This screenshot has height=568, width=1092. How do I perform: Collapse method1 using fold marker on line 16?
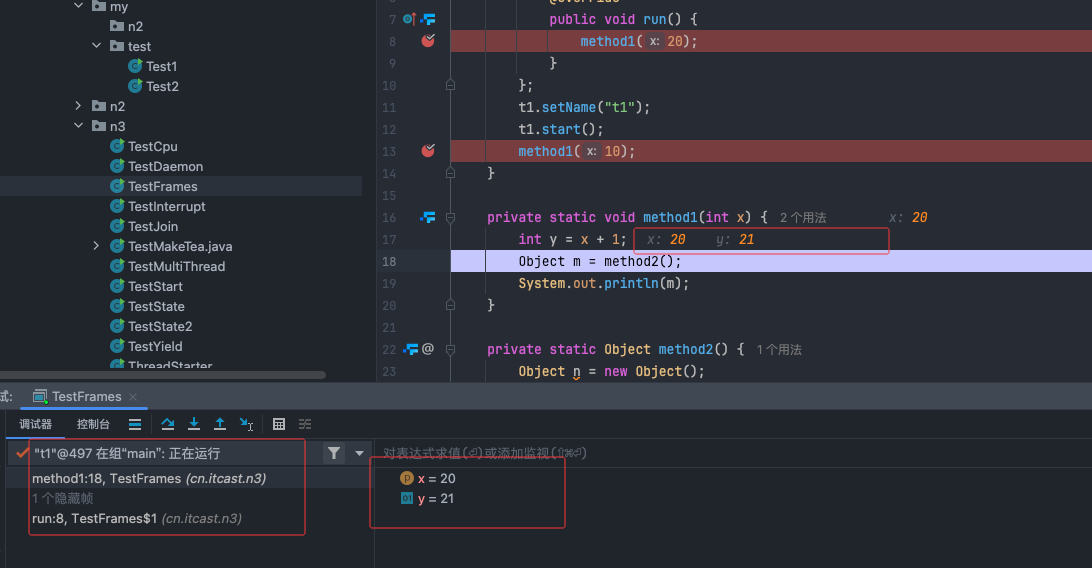point(451,217)
